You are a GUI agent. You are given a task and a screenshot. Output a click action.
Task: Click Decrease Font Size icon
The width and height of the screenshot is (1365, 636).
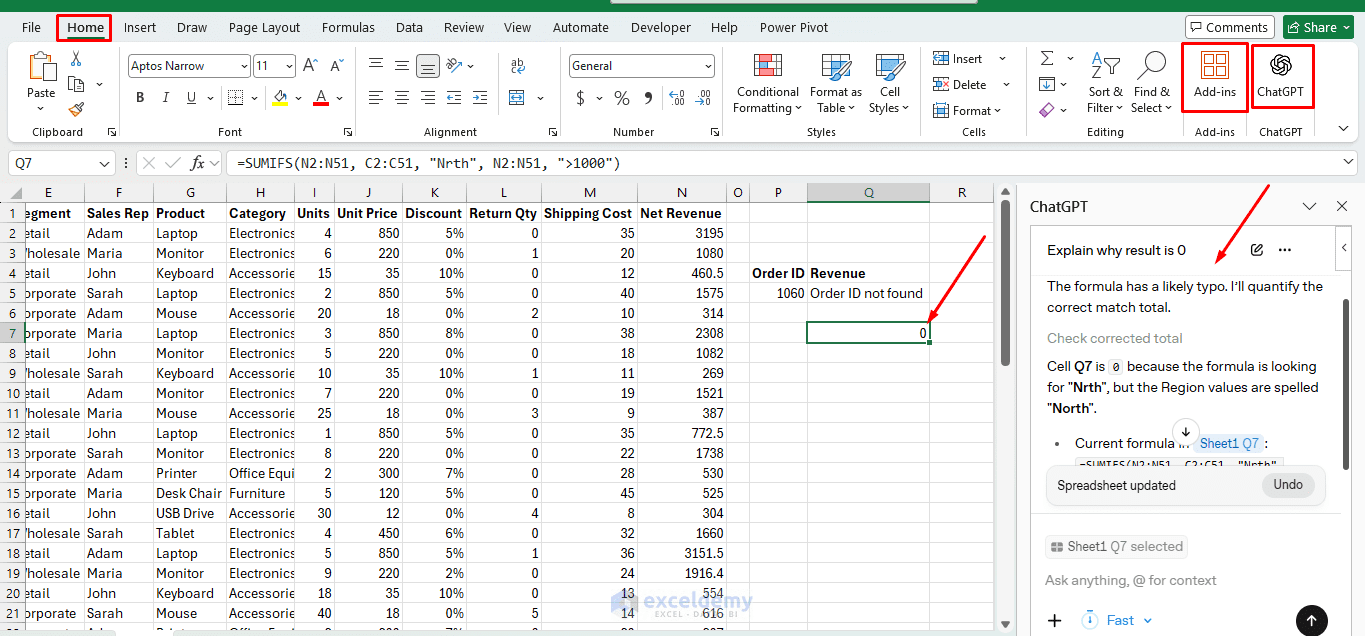pos(337,66)
